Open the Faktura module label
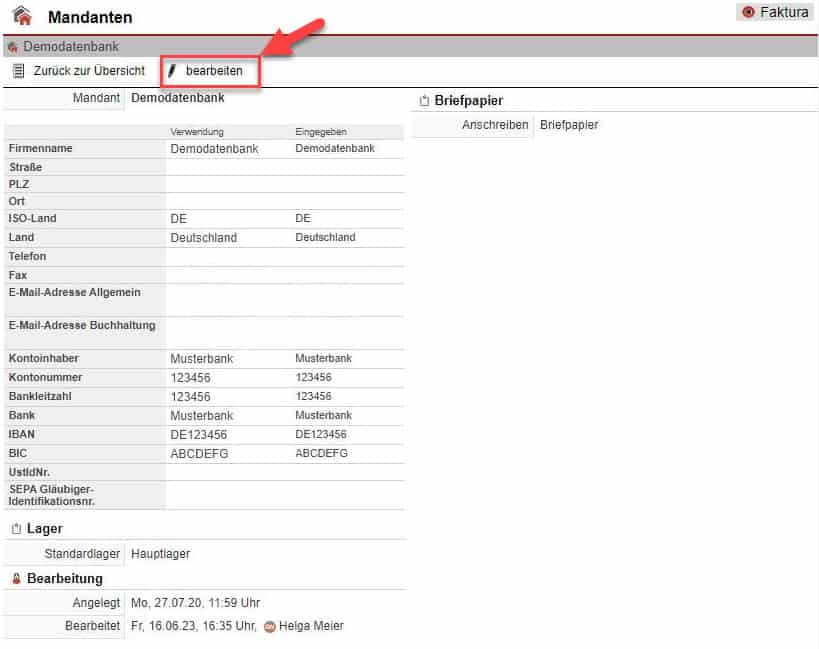Viewport: 819px width, 649px height. pos(784,12)
